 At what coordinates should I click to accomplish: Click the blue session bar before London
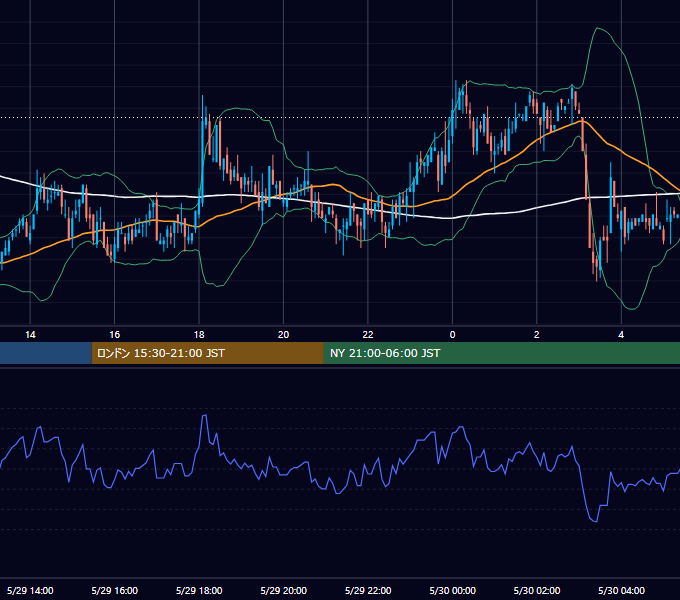tap(46, 353)
